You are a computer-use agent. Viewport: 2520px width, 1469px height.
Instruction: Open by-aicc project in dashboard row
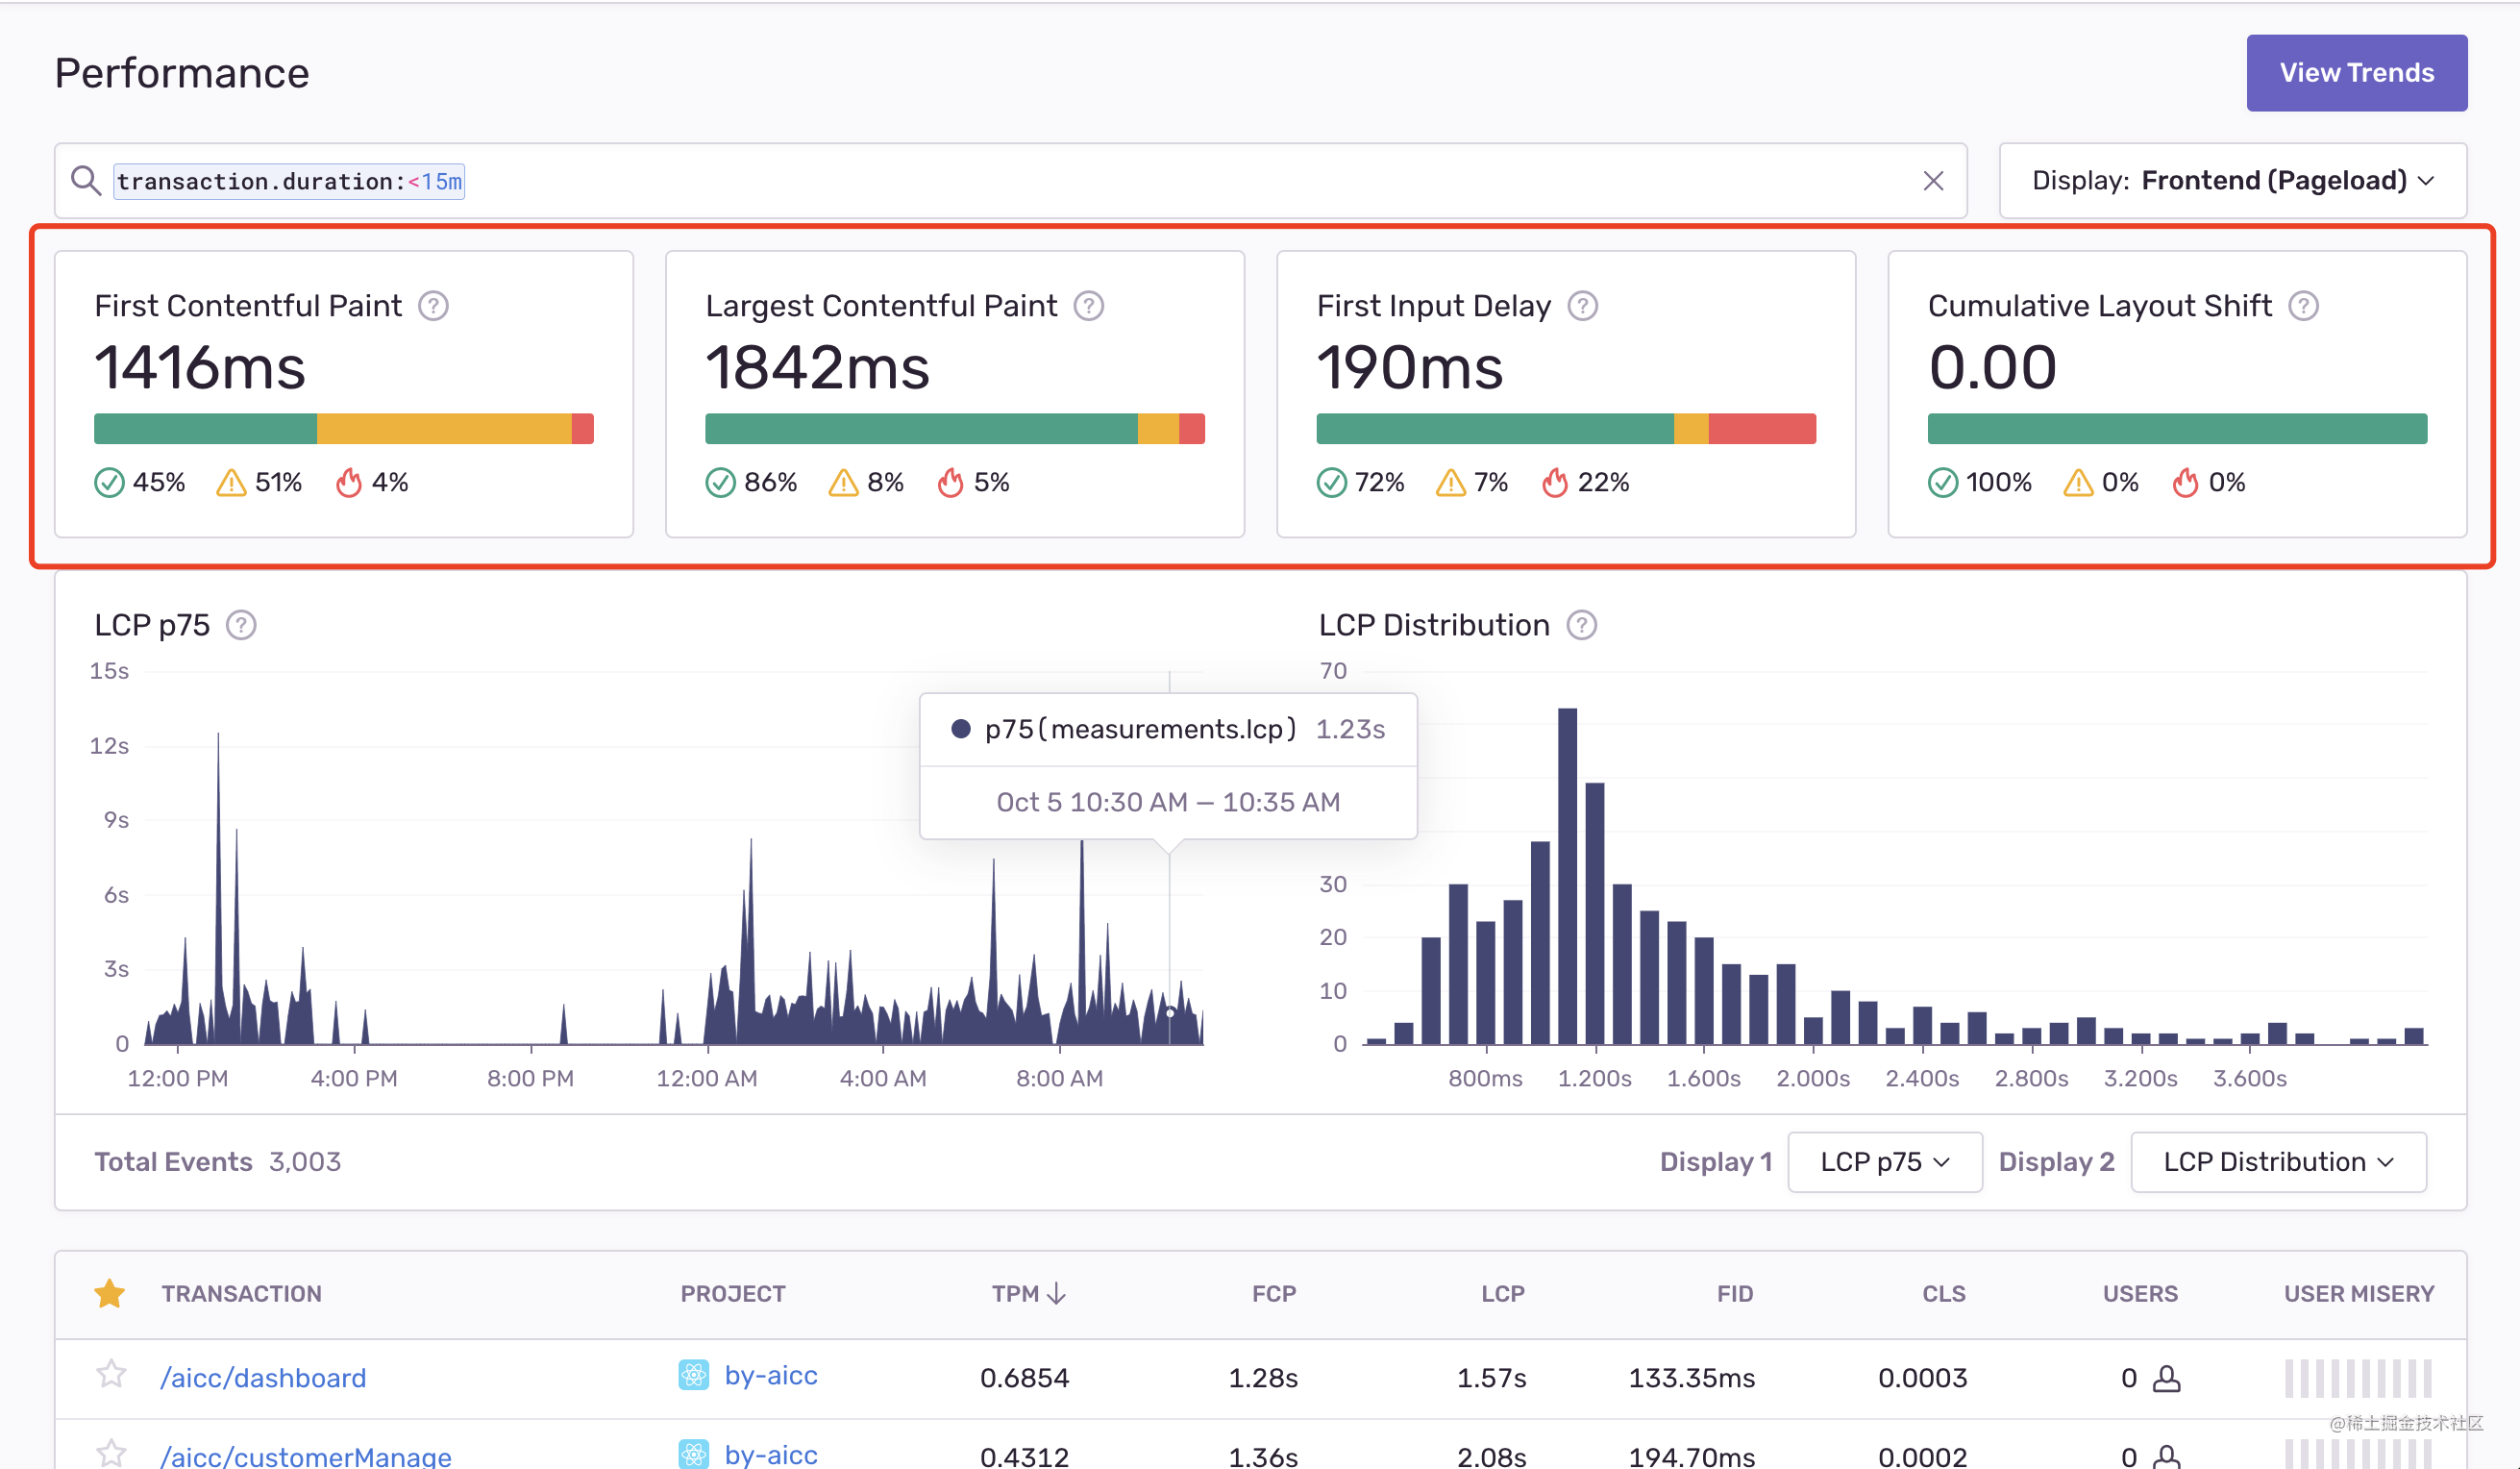[x=771, y=1375]
